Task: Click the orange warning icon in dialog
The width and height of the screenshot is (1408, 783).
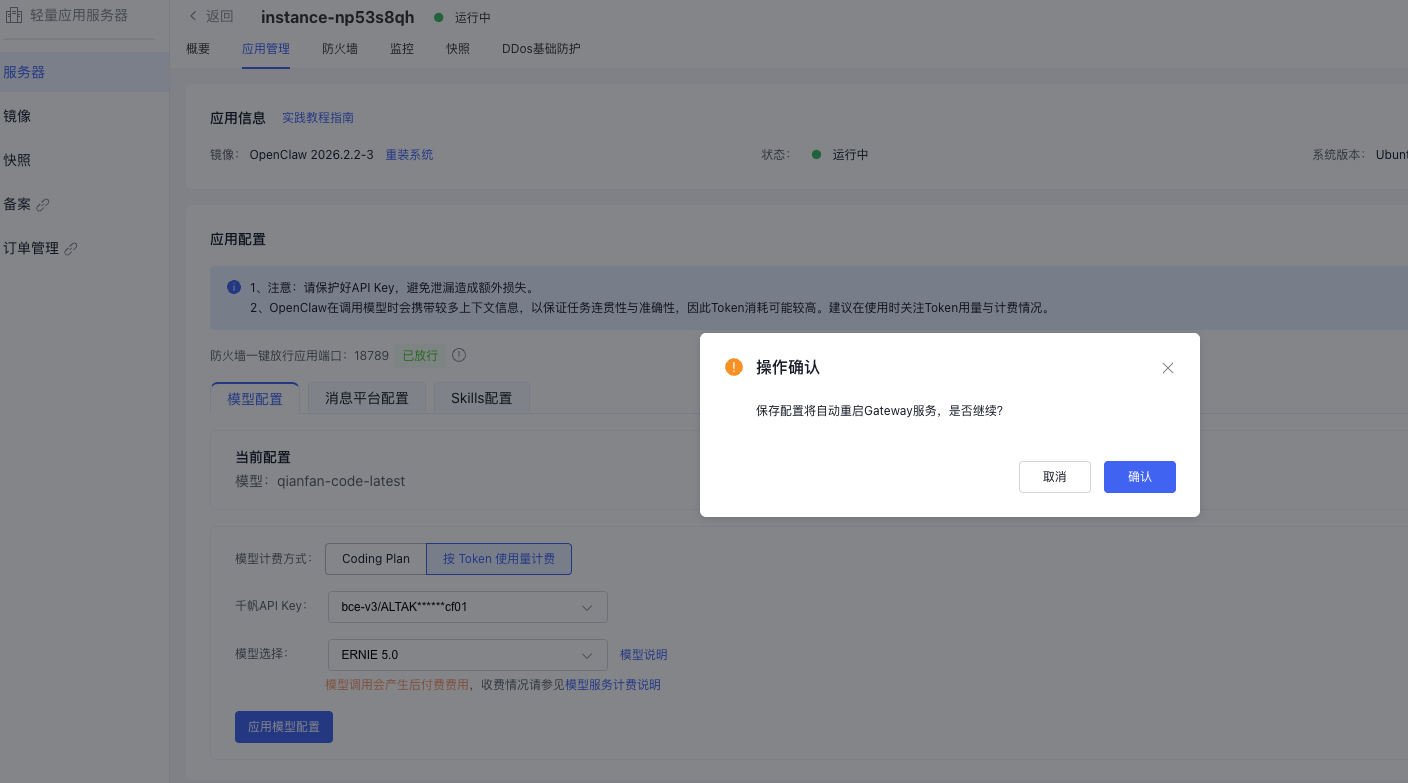Action: 734,367
